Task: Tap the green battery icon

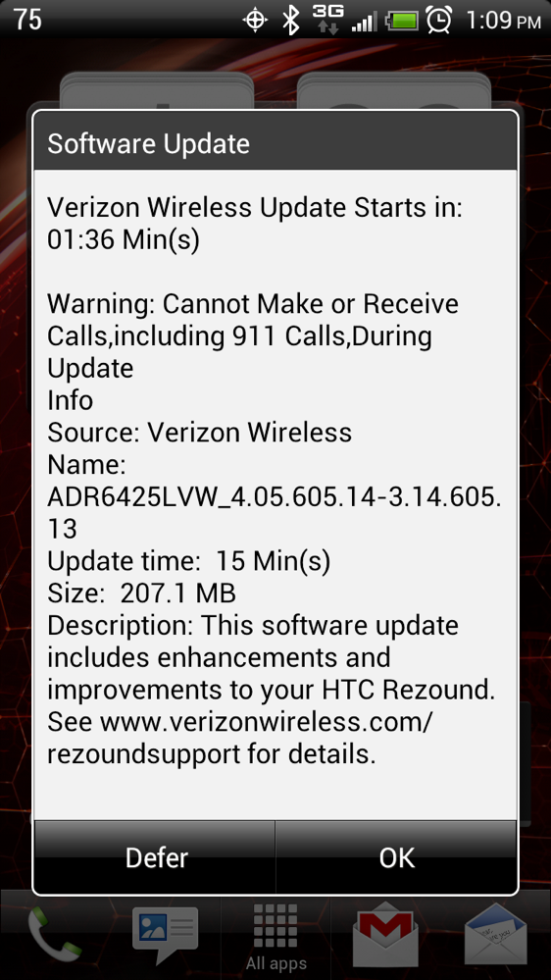Action: 402,21
